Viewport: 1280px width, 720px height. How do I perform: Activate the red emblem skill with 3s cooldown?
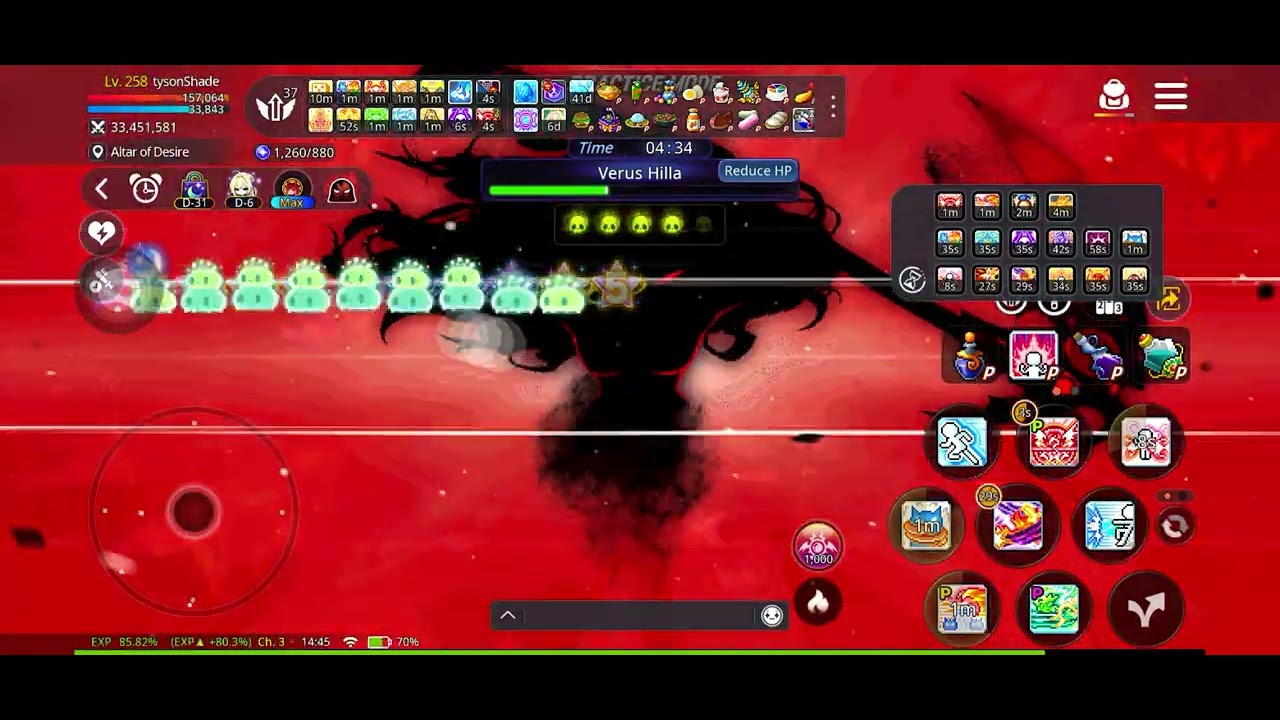pyautogui.click(x=1054, y=441)
